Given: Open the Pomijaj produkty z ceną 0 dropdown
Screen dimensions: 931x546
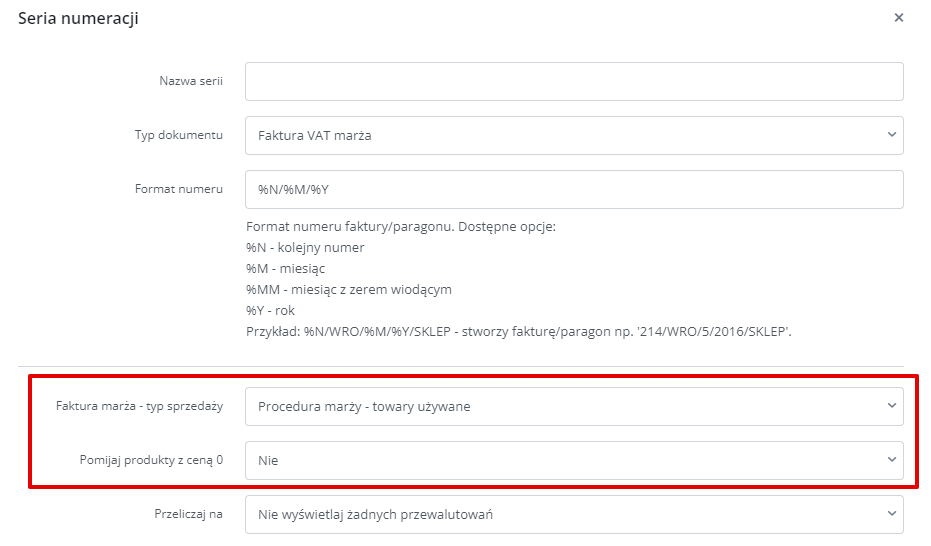Looking at the screenshot, I should (574, 461).
